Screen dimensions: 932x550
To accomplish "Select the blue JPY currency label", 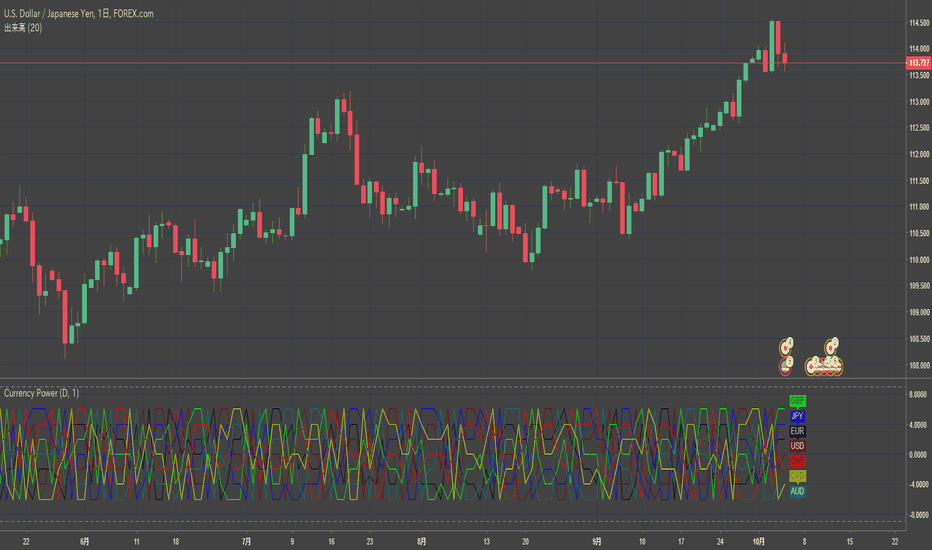I will [797, 416].
